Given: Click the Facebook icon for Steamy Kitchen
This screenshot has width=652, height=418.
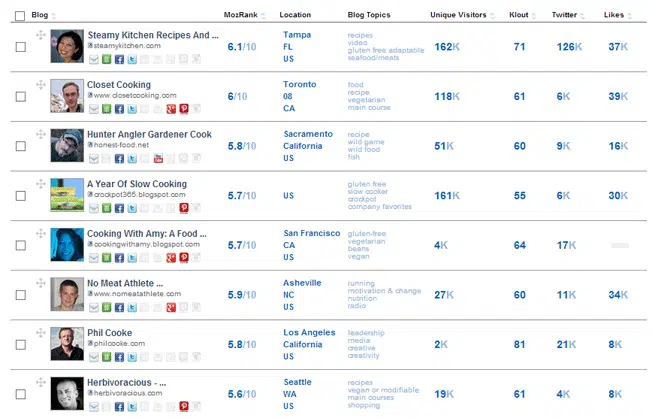Looking at the screenshot, I should (119, 60).
